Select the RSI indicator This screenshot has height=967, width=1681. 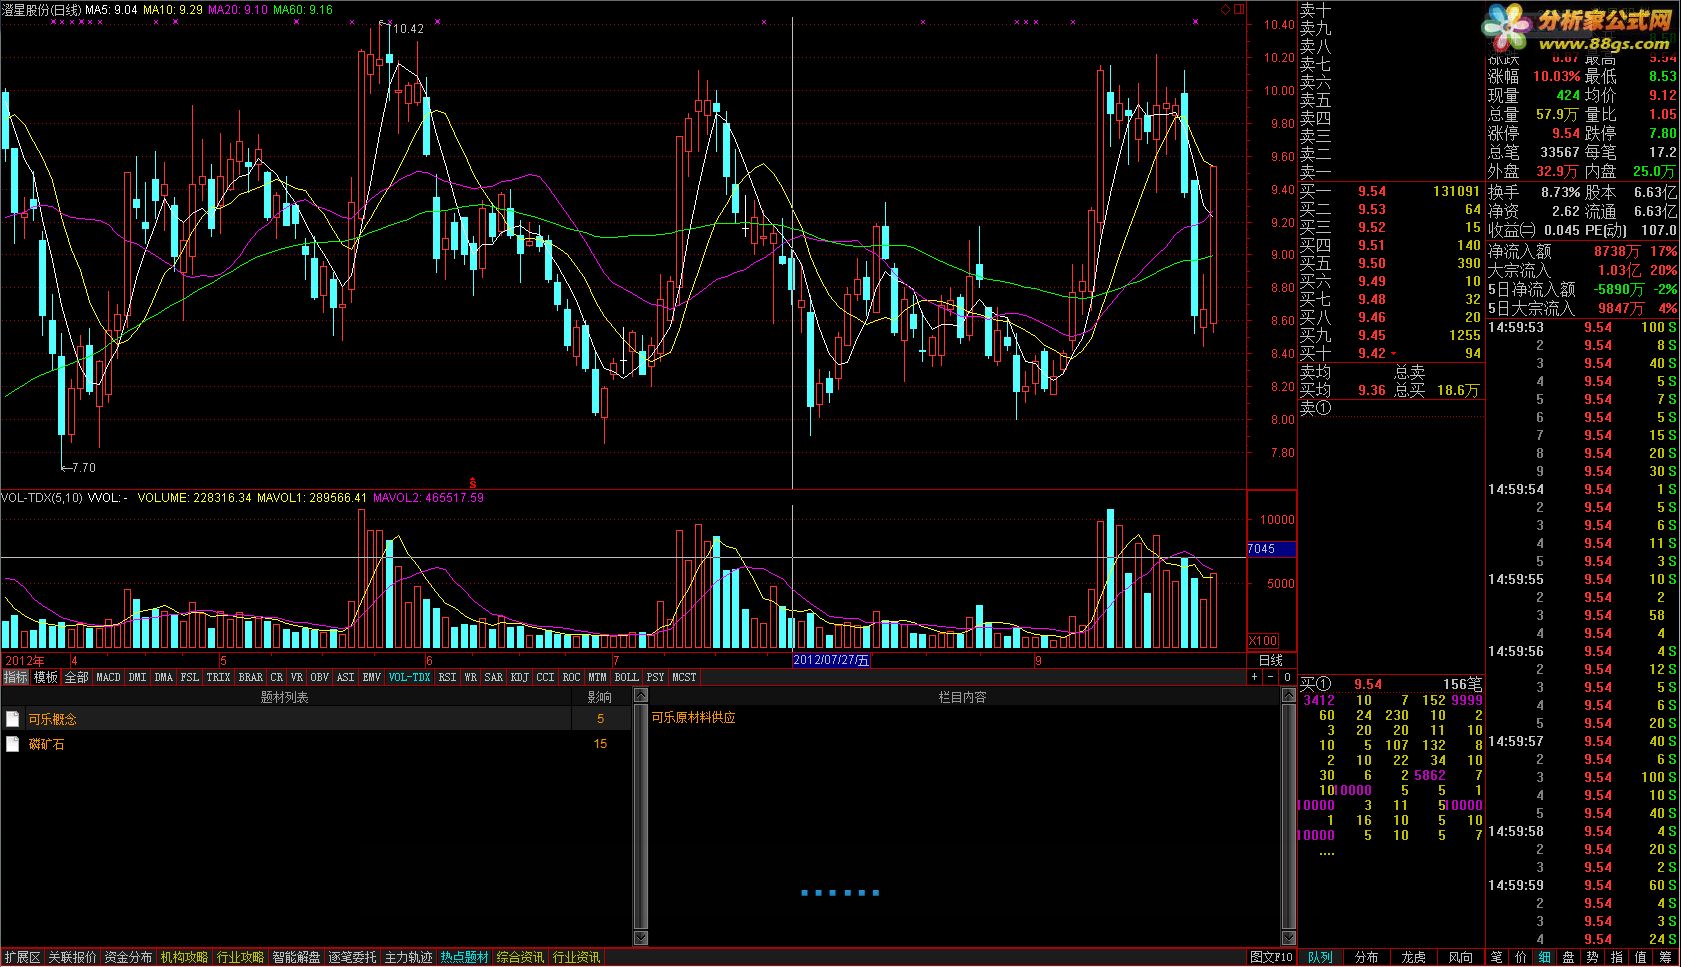click(448, 677)
